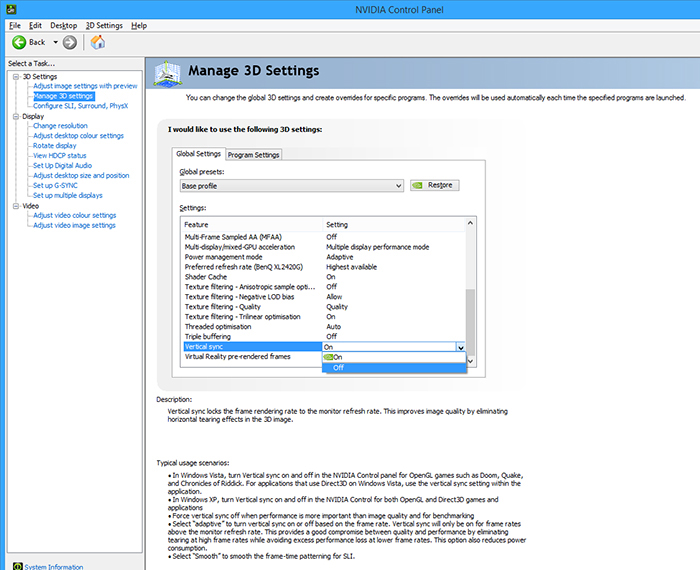
Task: Open the 3D Settings menu
Action: (104, 25)
